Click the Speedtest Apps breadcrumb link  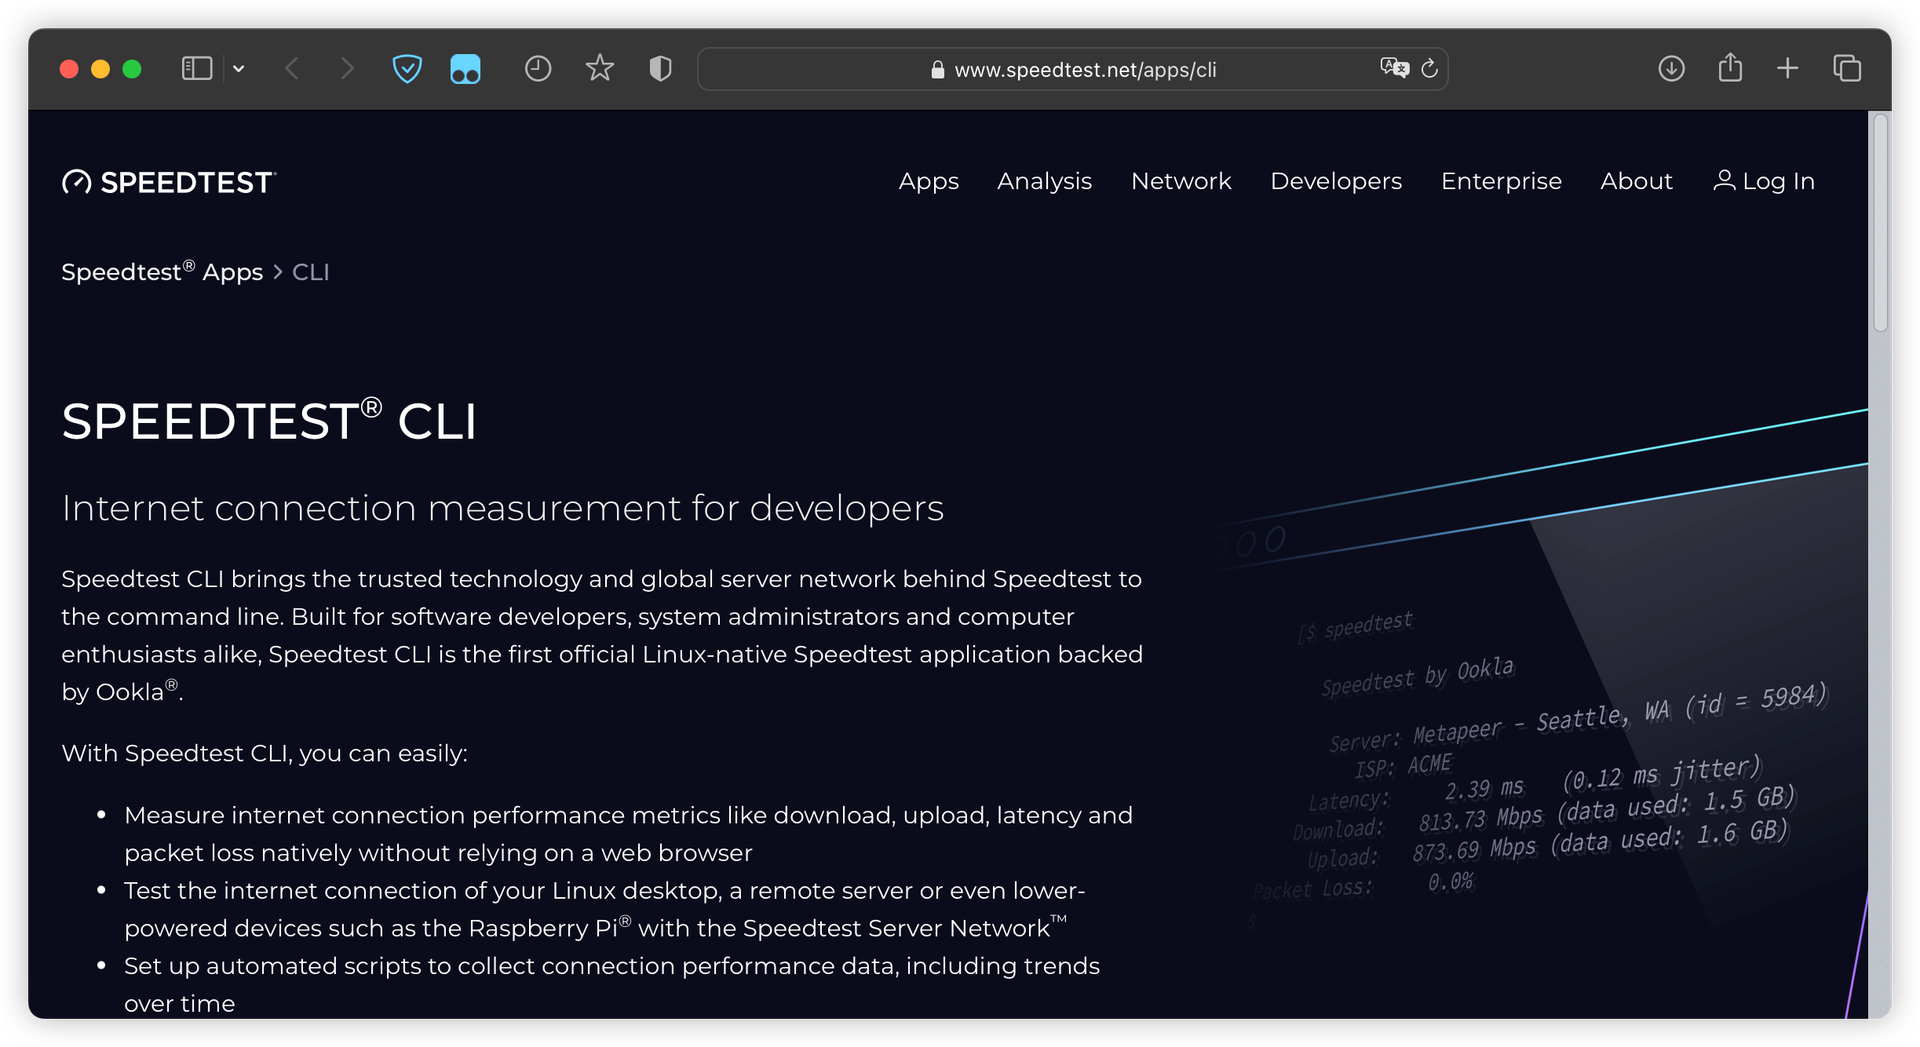pos(162,272)
